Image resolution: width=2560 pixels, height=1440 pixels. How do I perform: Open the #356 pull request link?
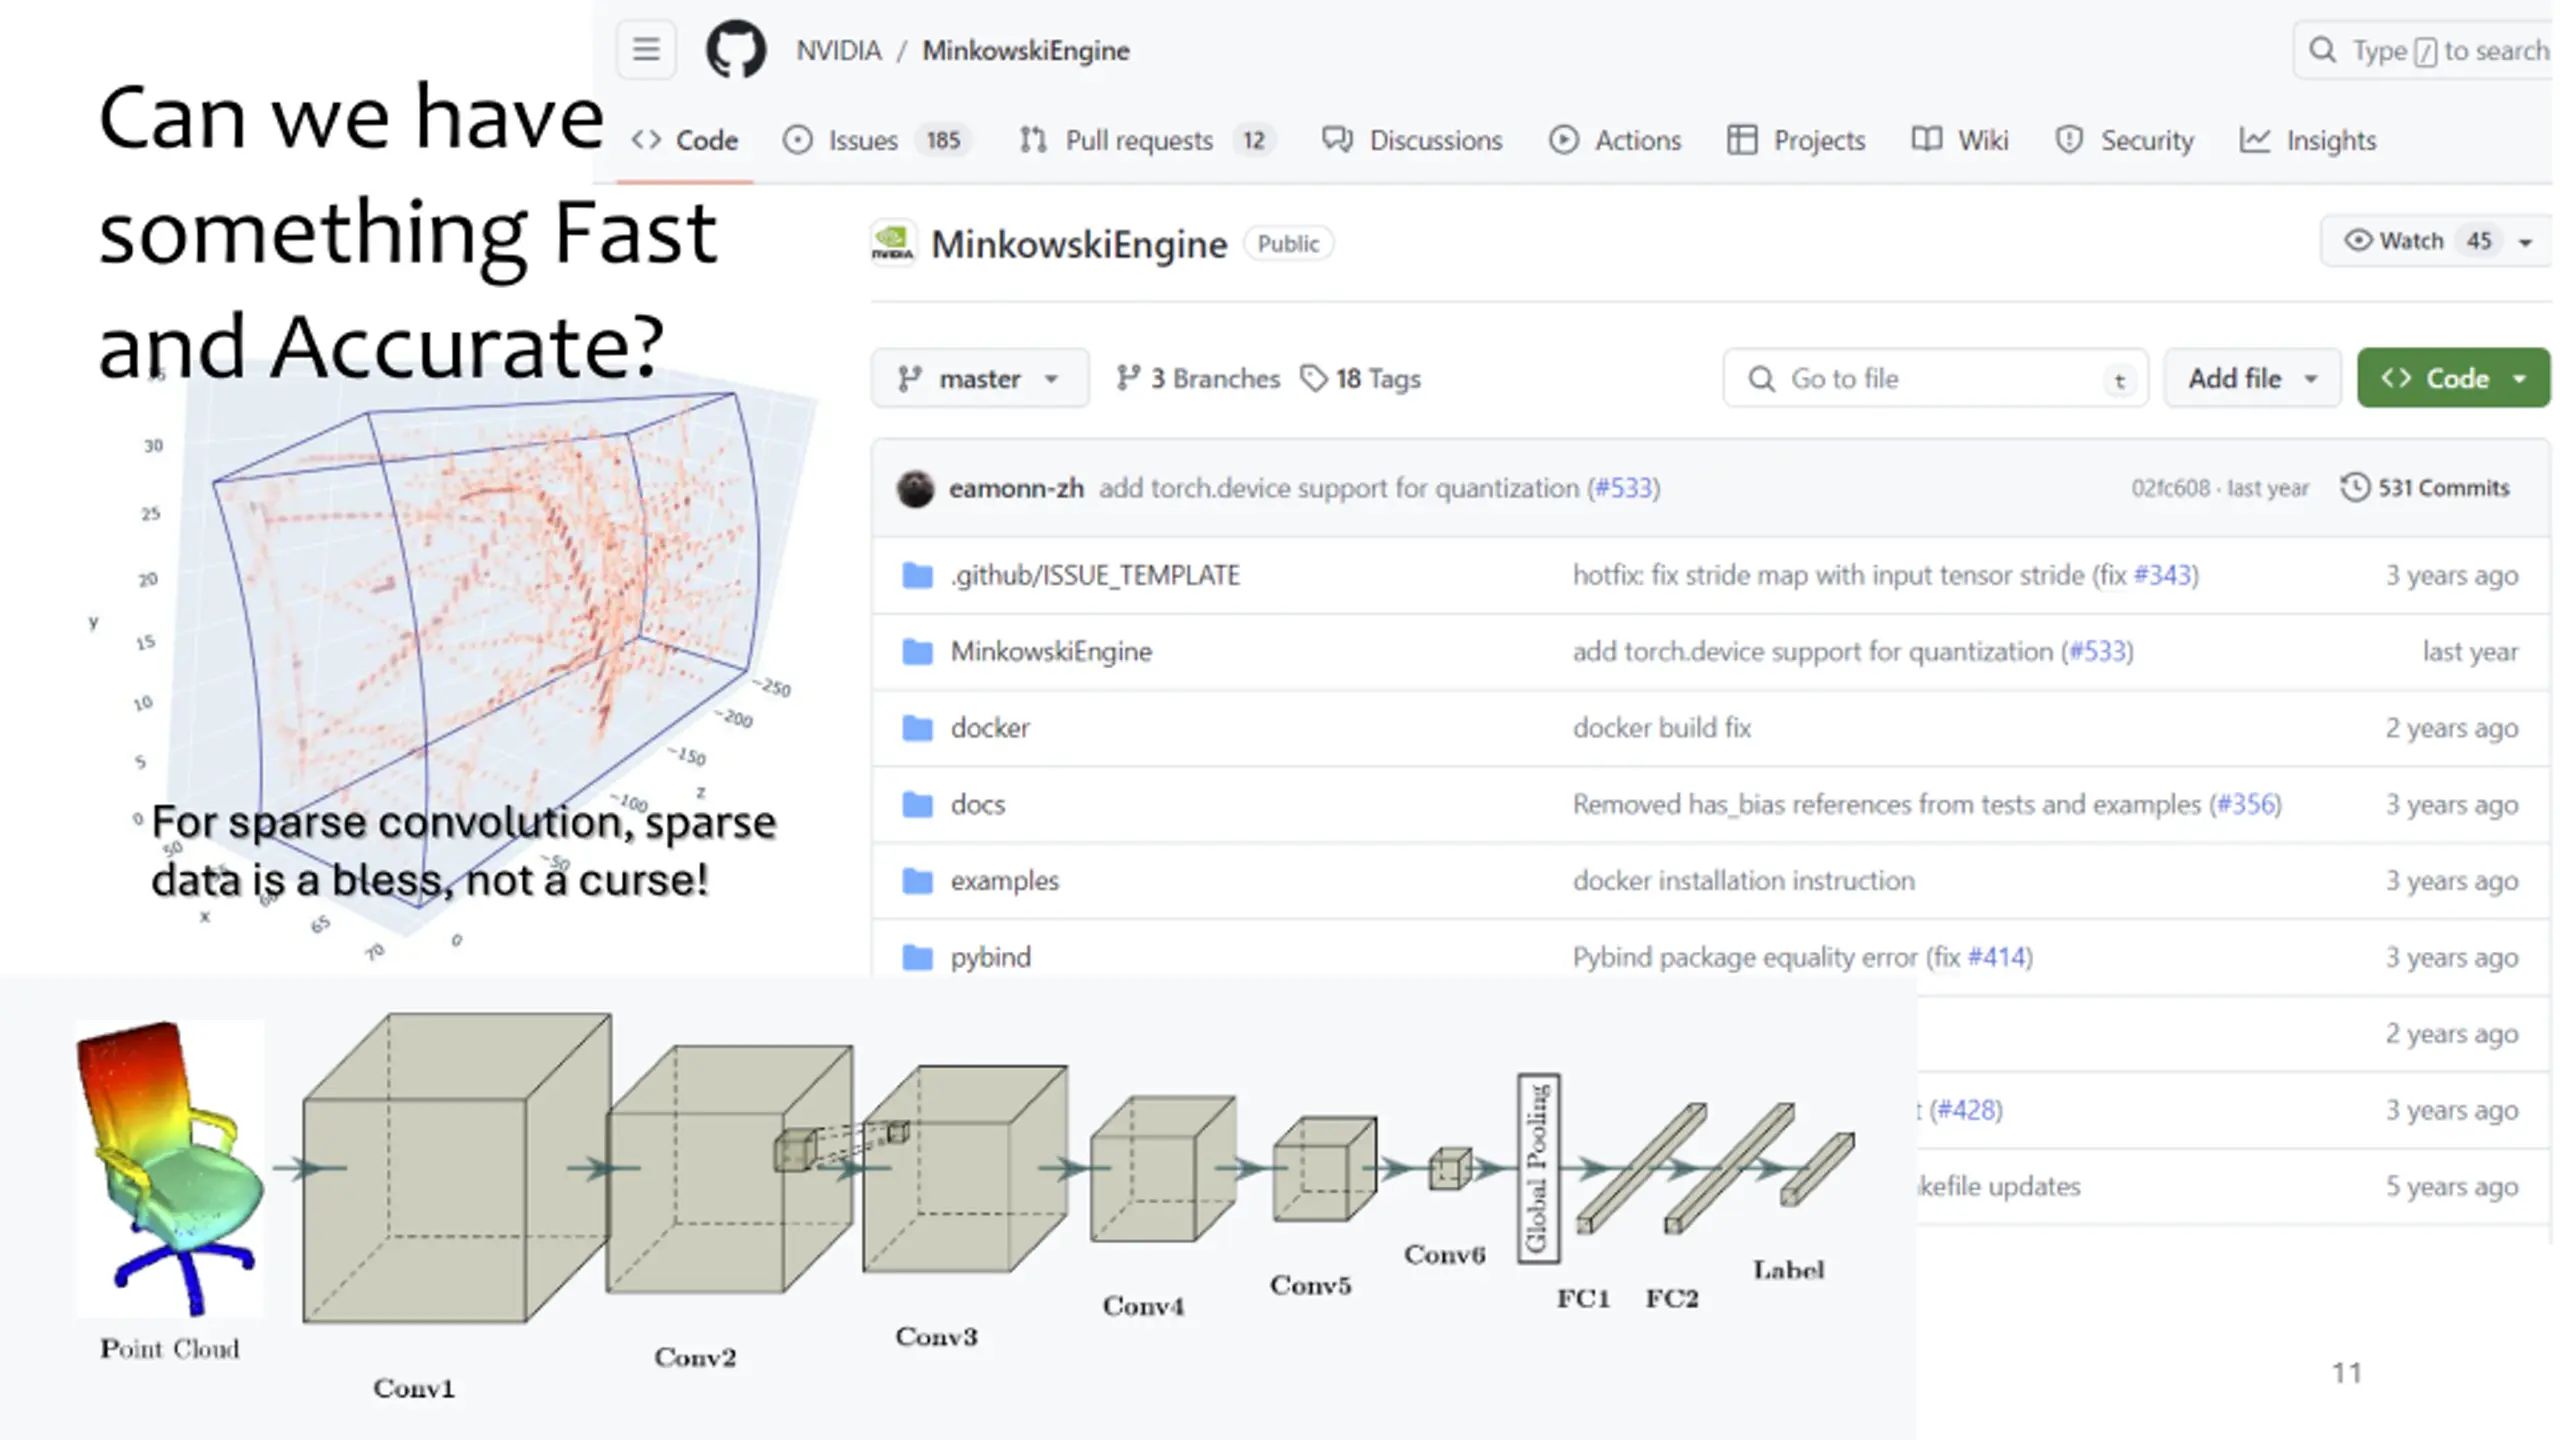(x=2246, y=804)
